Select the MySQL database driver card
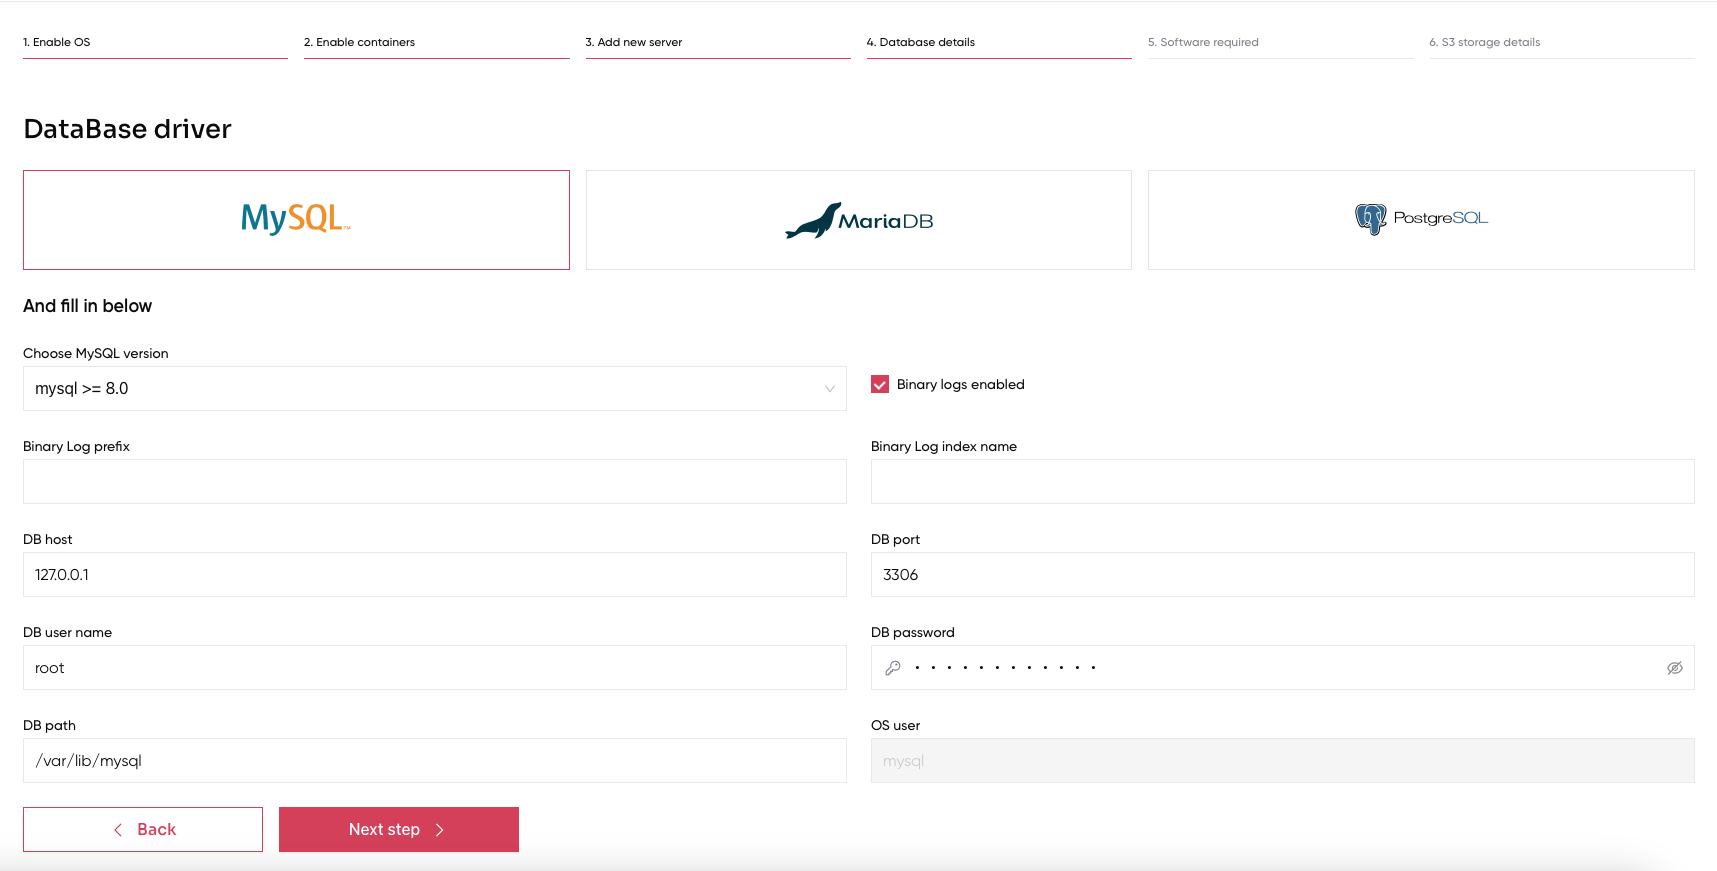 point(296,220)
